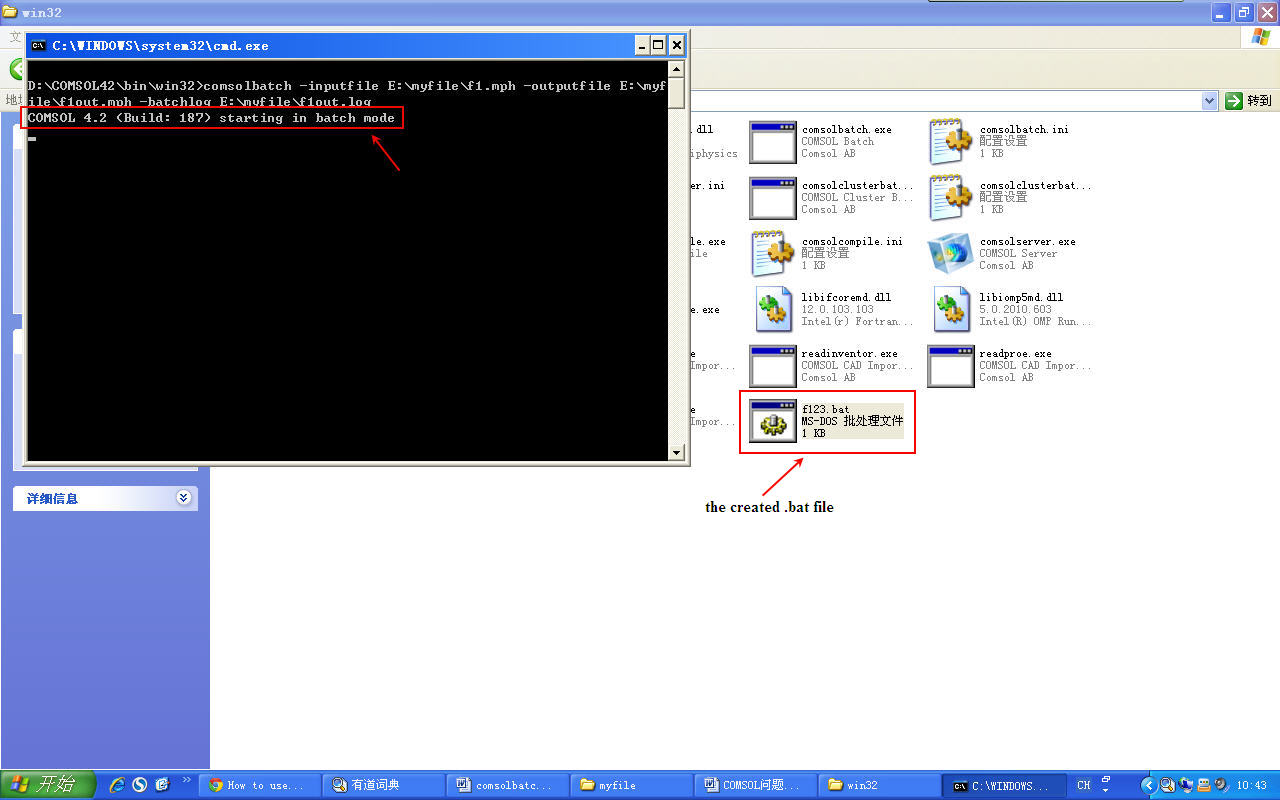Screen dimensions: 1280x800
Task: Click the first system tray icon
Action: click(x=1168, y=785)
